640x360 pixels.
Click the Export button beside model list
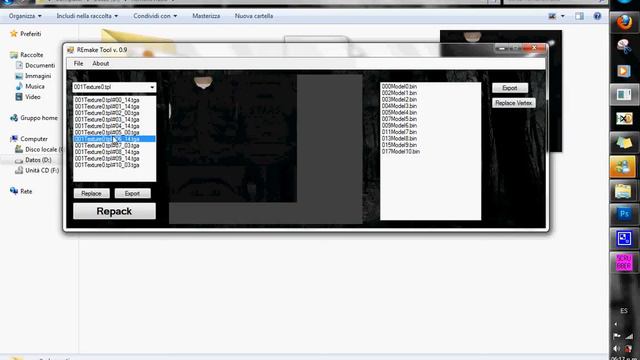(x=510, y=88)
